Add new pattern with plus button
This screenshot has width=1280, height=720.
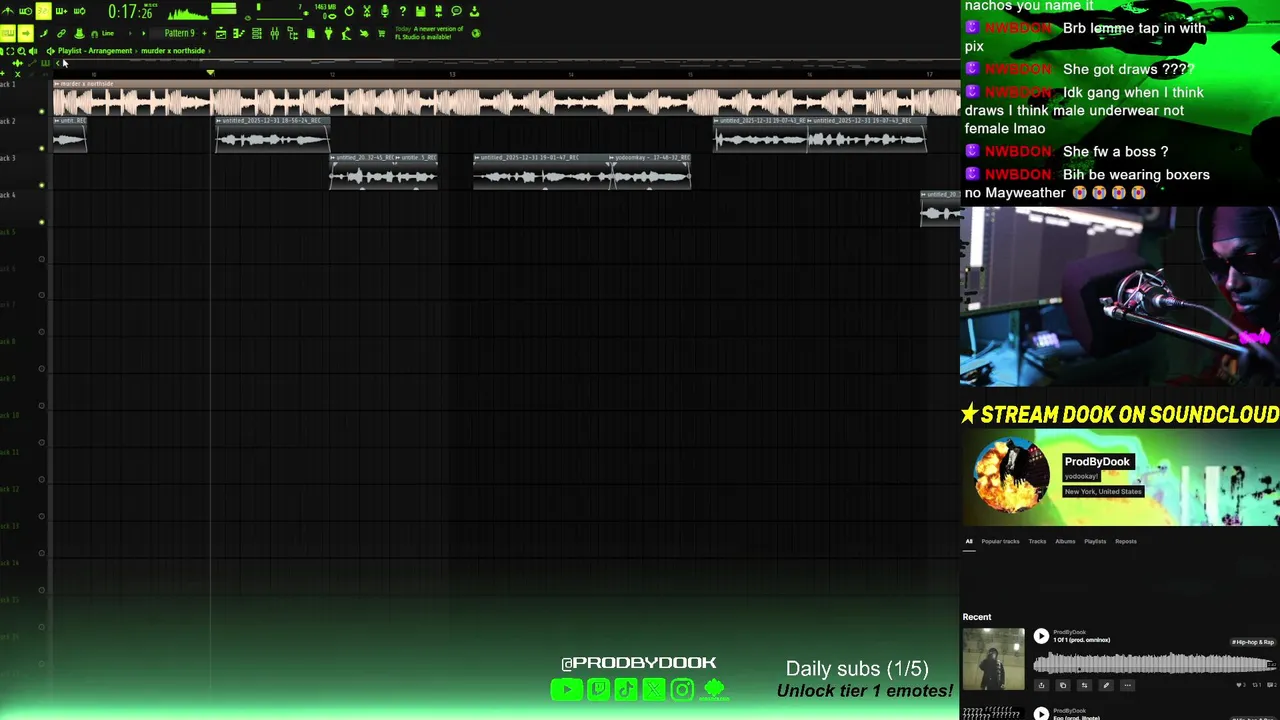tap(204, 34)
